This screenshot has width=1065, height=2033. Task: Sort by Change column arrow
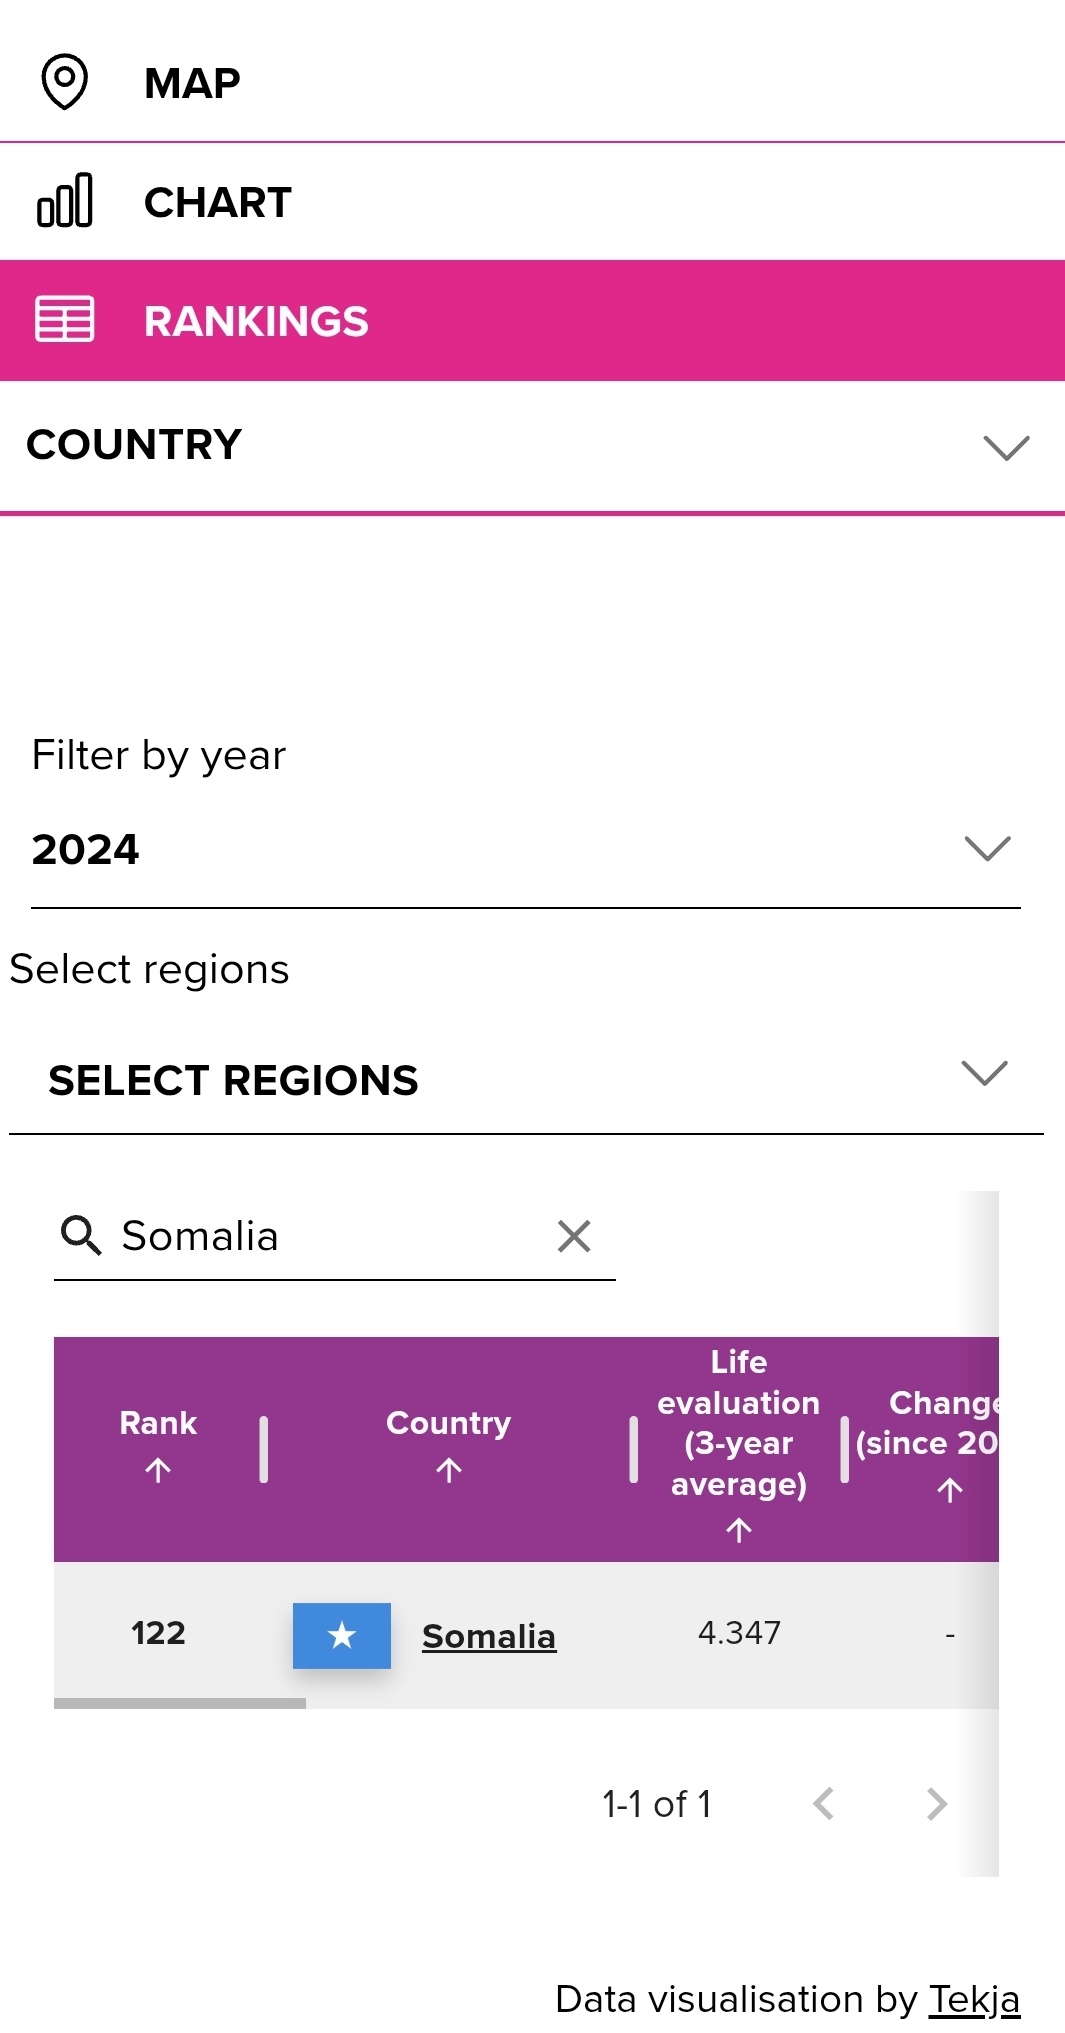click(950, 1490)
